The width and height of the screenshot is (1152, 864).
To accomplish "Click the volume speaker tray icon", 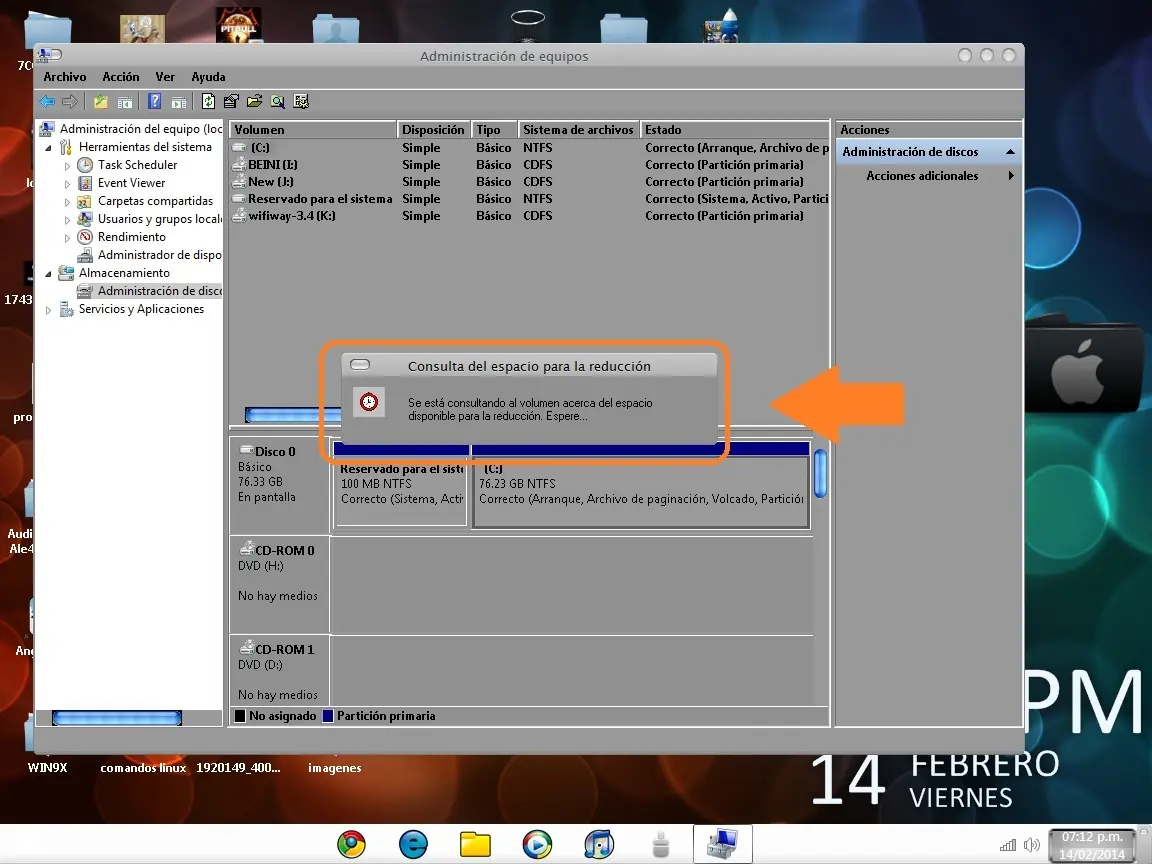I will point(1032,845).
